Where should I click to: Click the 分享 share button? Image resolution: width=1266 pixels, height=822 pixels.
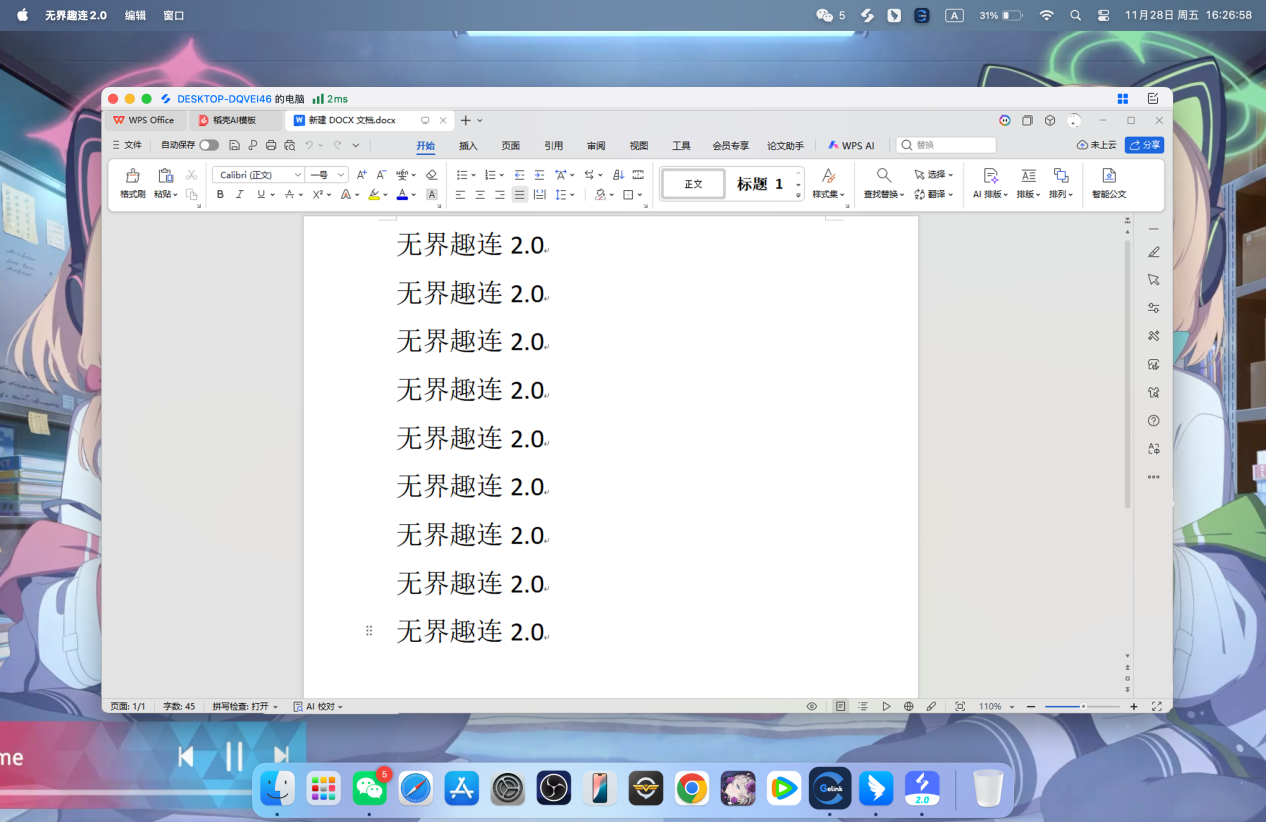tap(1143, 144)
